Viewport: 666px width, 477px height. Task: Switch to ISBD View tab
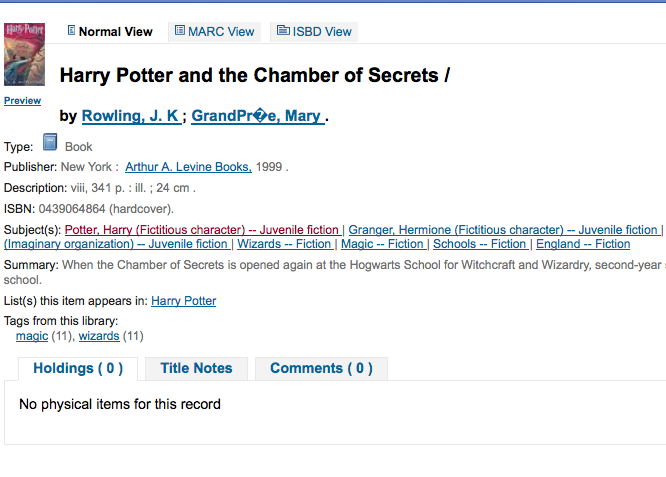[321, 32]
